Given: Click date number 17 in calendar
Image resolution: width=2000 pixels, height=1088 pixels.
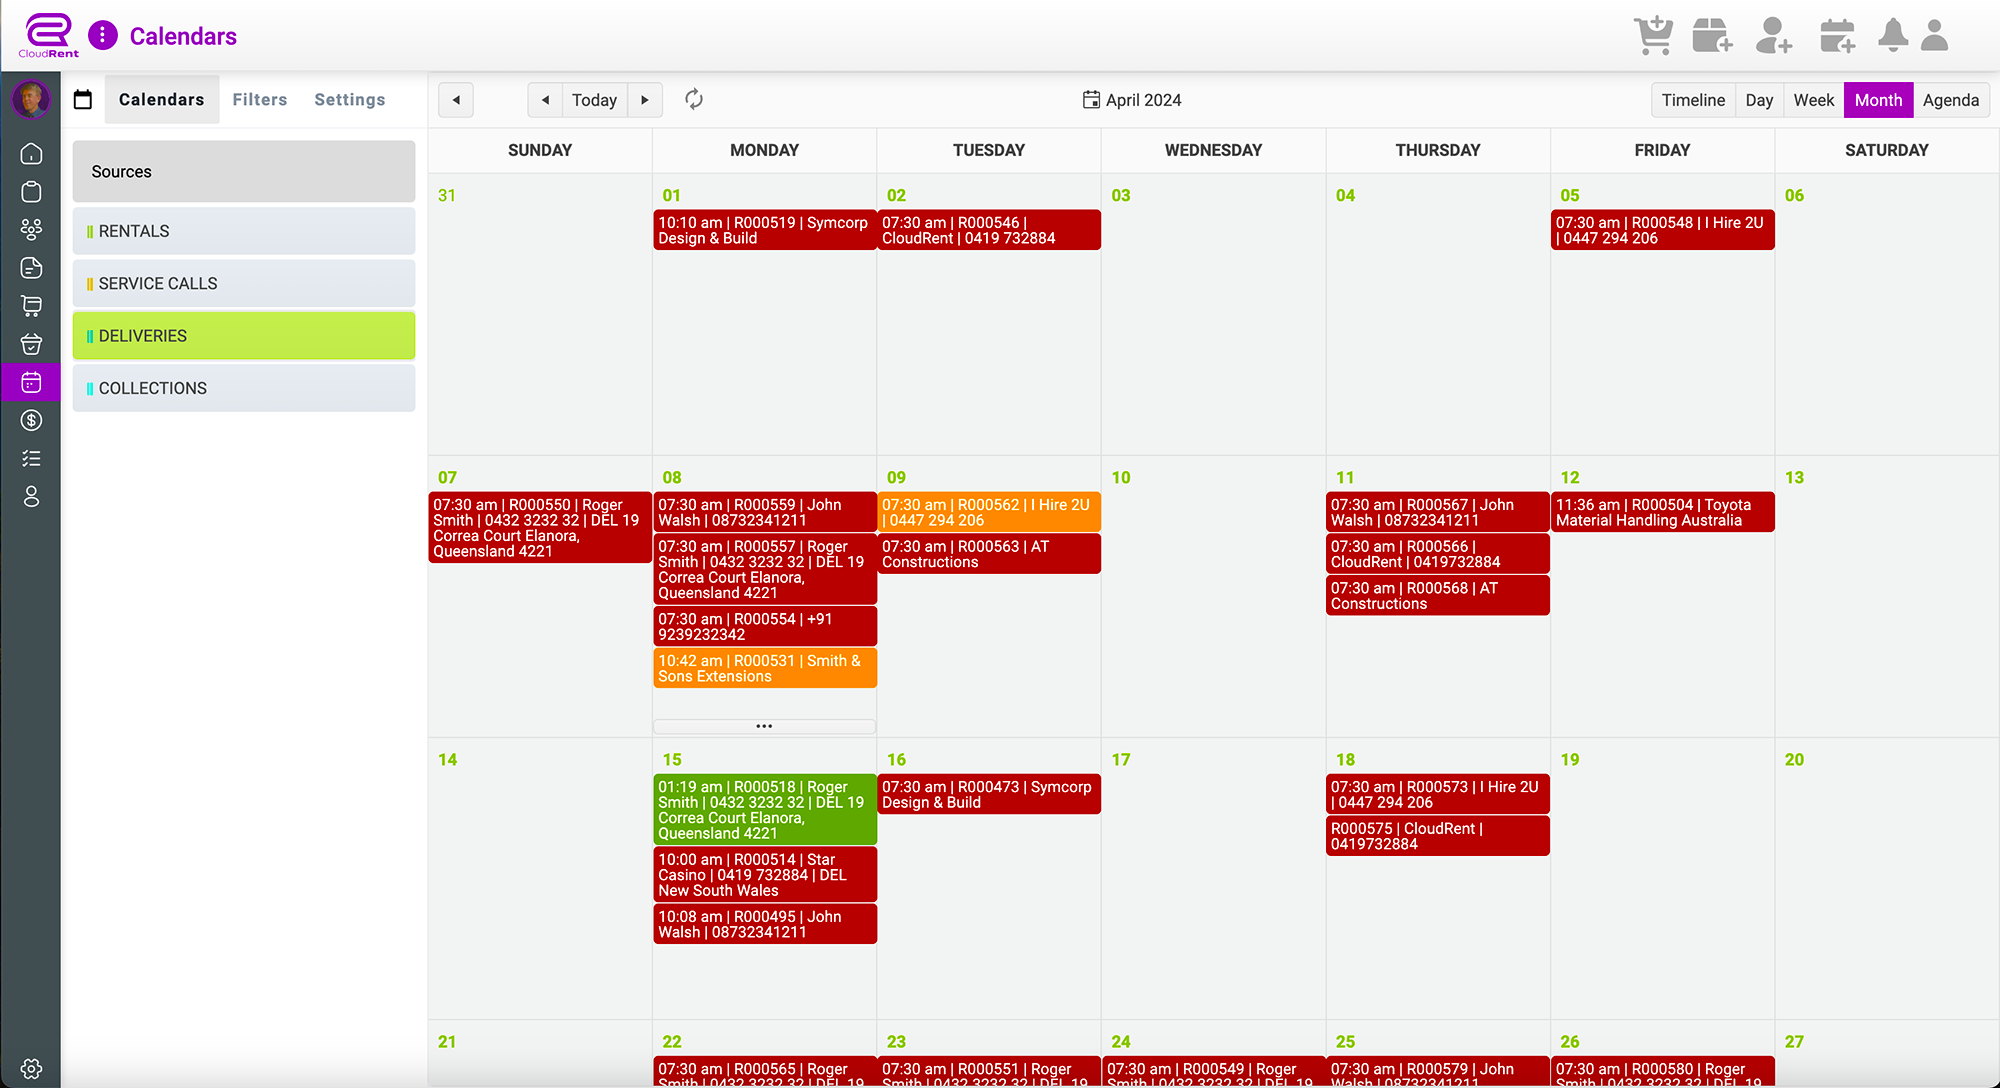Looking at the screenshot, I should (1121, 759).
